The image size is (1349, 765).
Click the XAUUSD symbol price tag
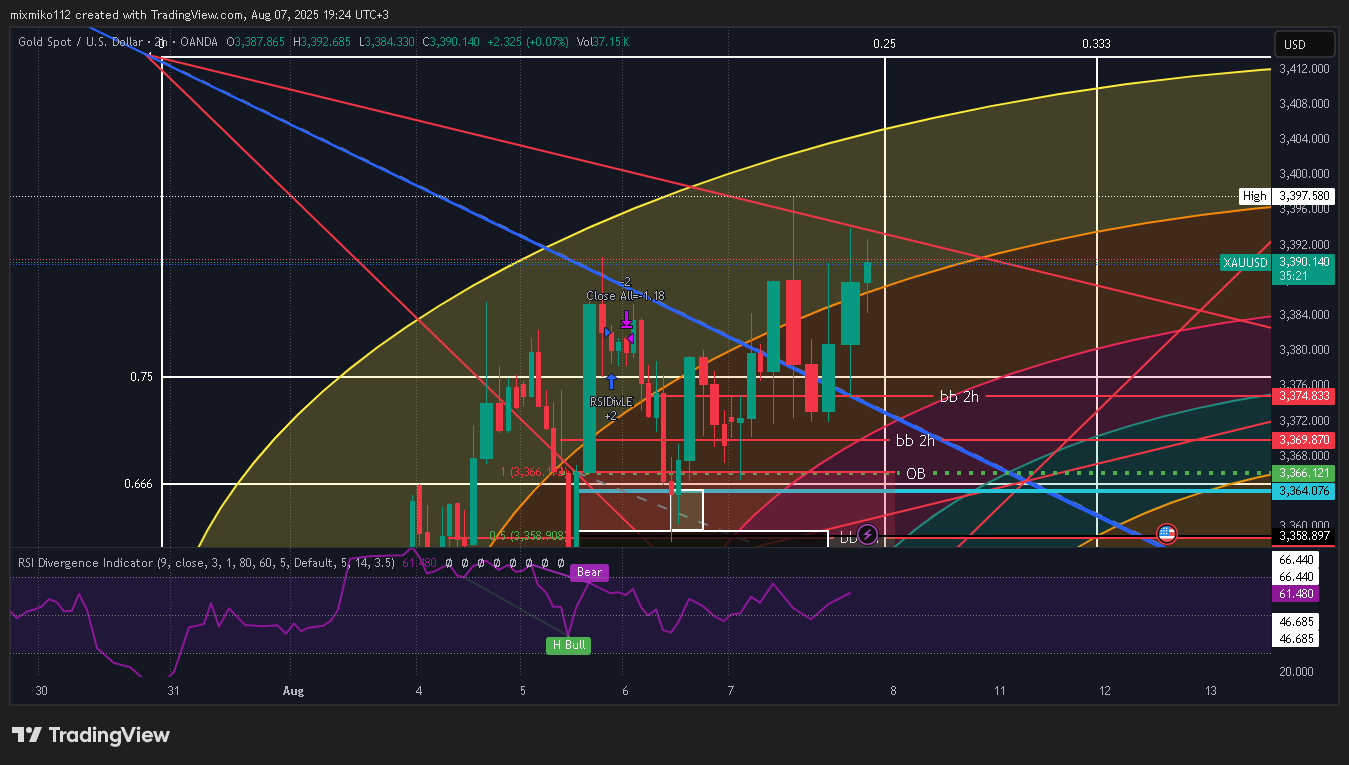pyautogui.click(x=1245, y=262)
